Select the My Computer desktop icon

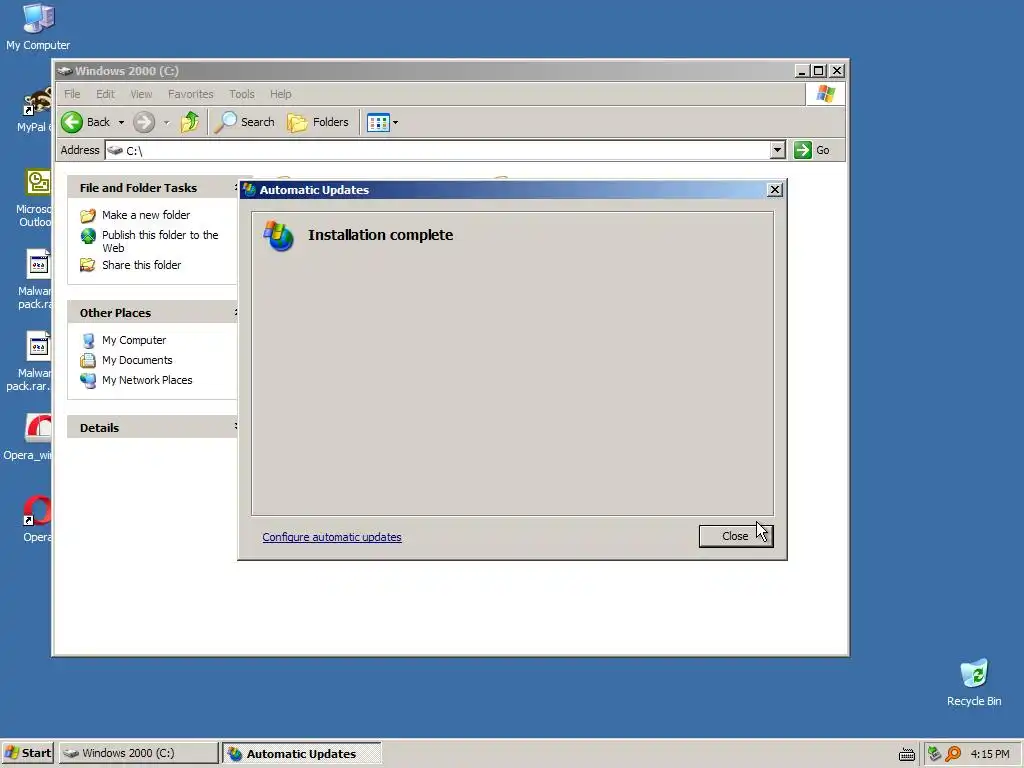tap(38, 26)
